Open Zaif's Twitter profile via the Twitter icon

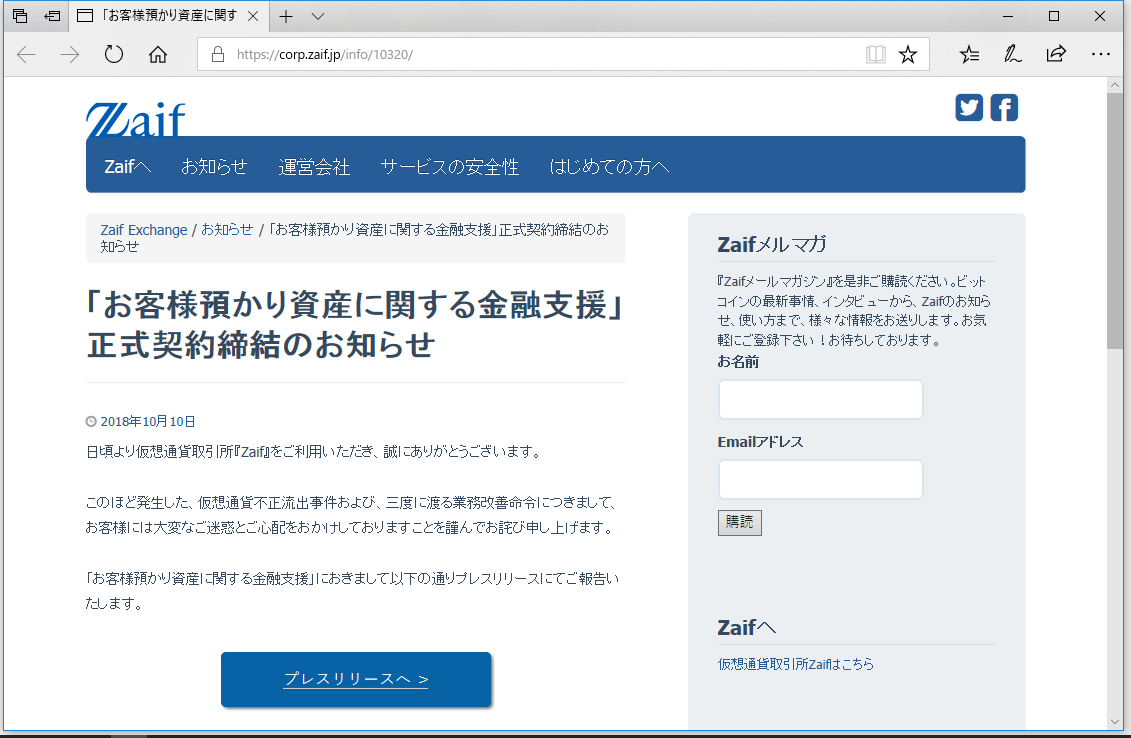[x=968, y=107]
